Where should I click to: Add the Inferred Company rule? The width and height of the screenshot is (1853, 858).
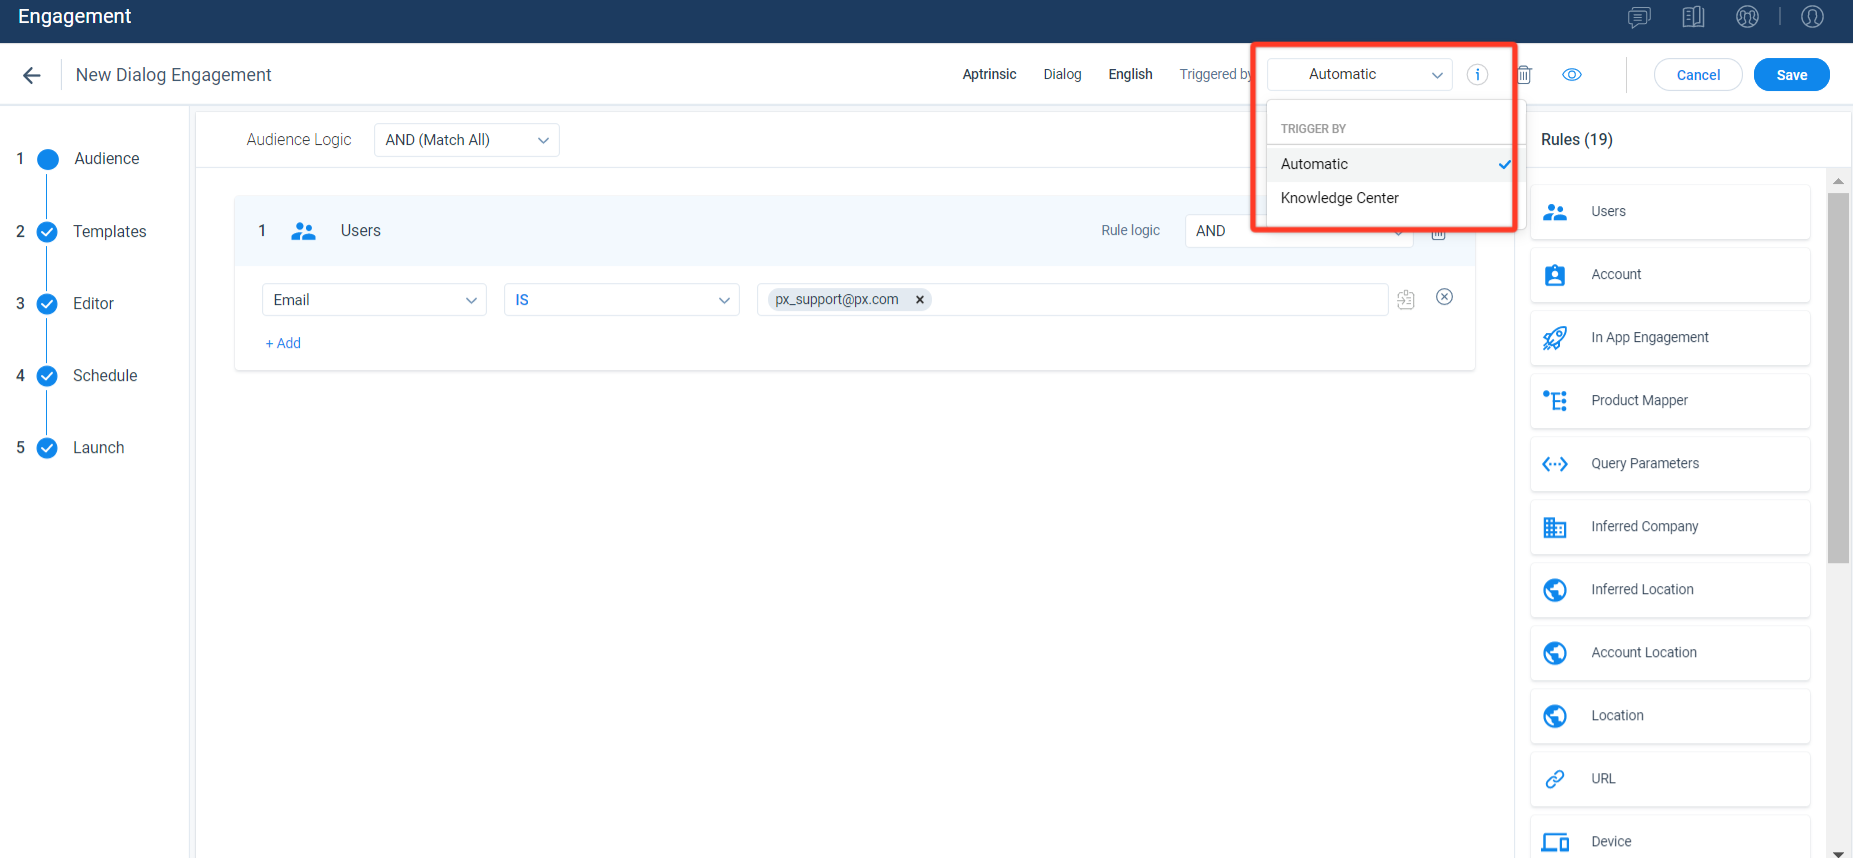(x=1670, y=527)
